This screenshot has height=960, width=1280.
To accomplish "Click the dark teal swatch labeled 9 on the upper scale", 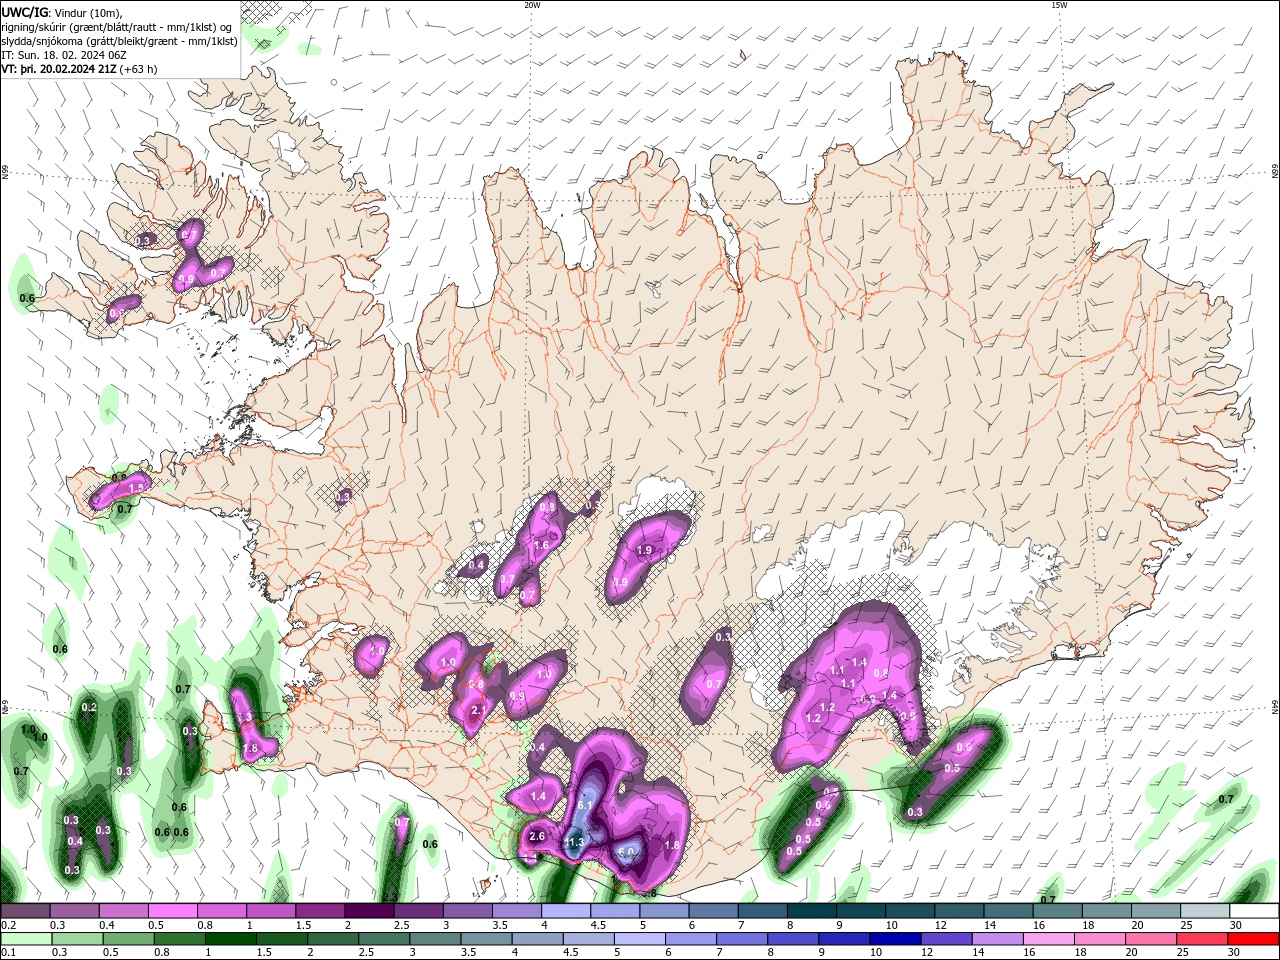I will (861, 911).
